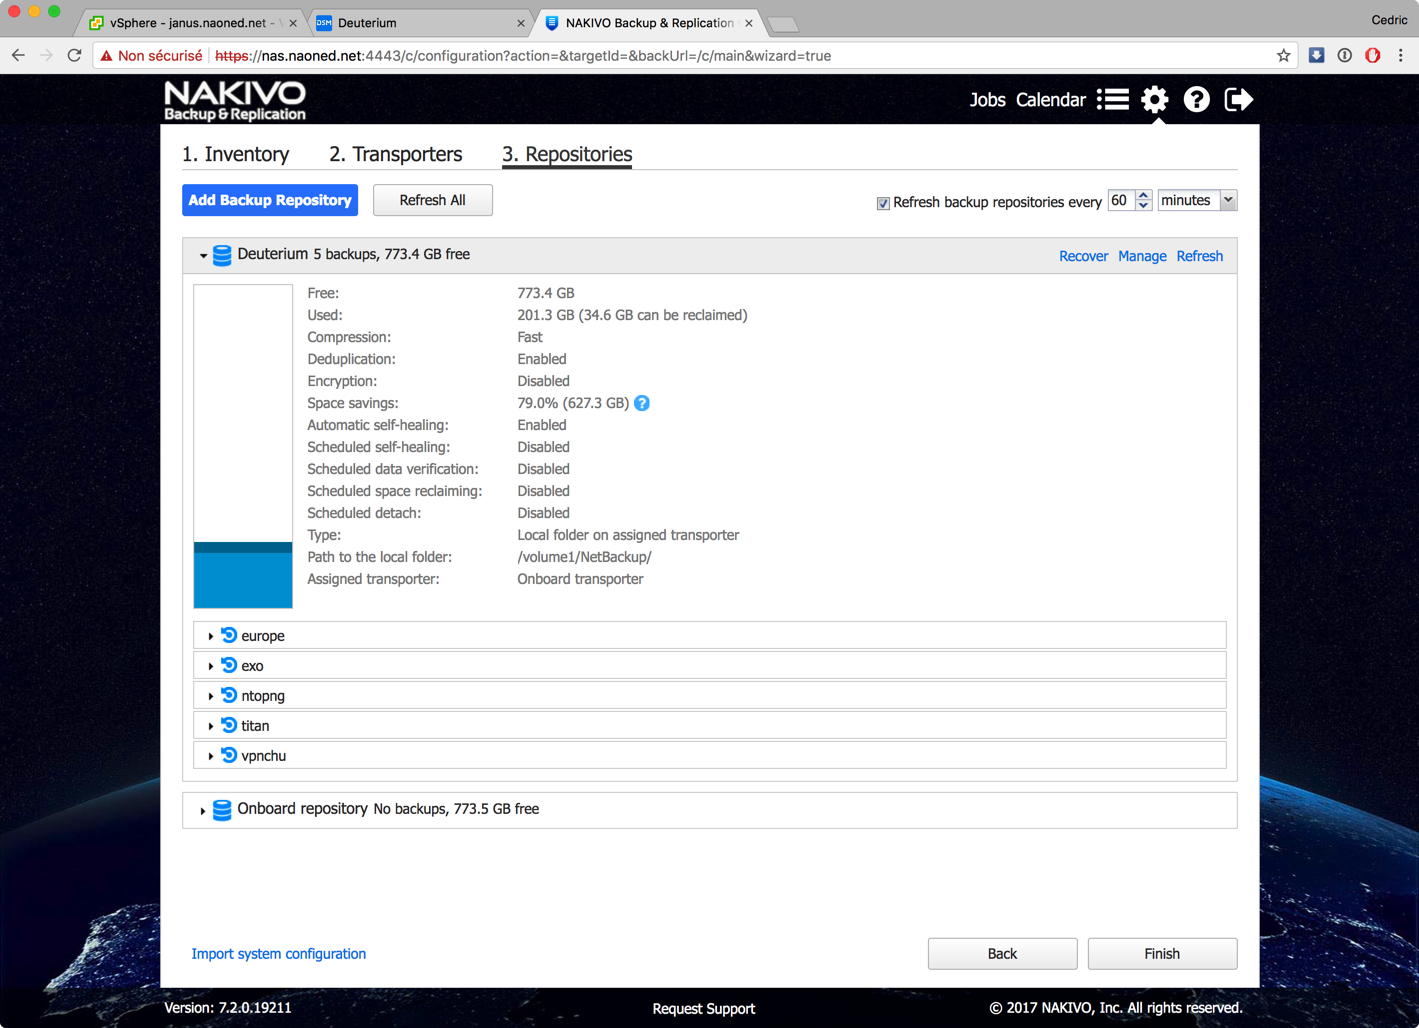
Task: Click the Refresh link for Deuterium
Action: click(x=1200, y=256)
